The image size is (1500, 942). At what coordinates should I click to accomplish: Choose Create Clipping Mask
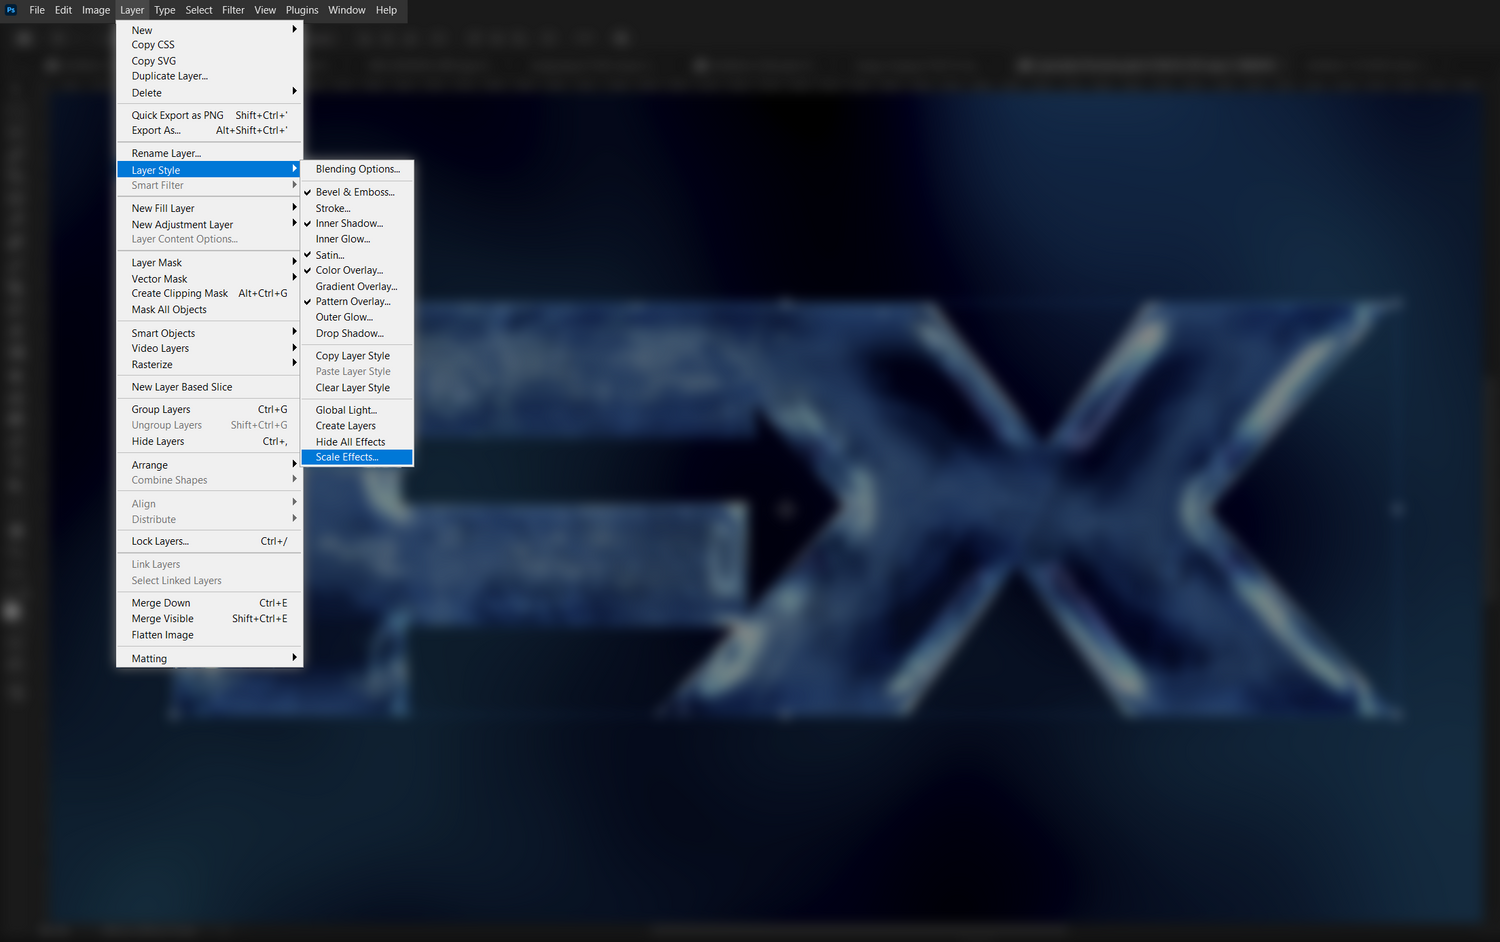[x=209, y=293]
